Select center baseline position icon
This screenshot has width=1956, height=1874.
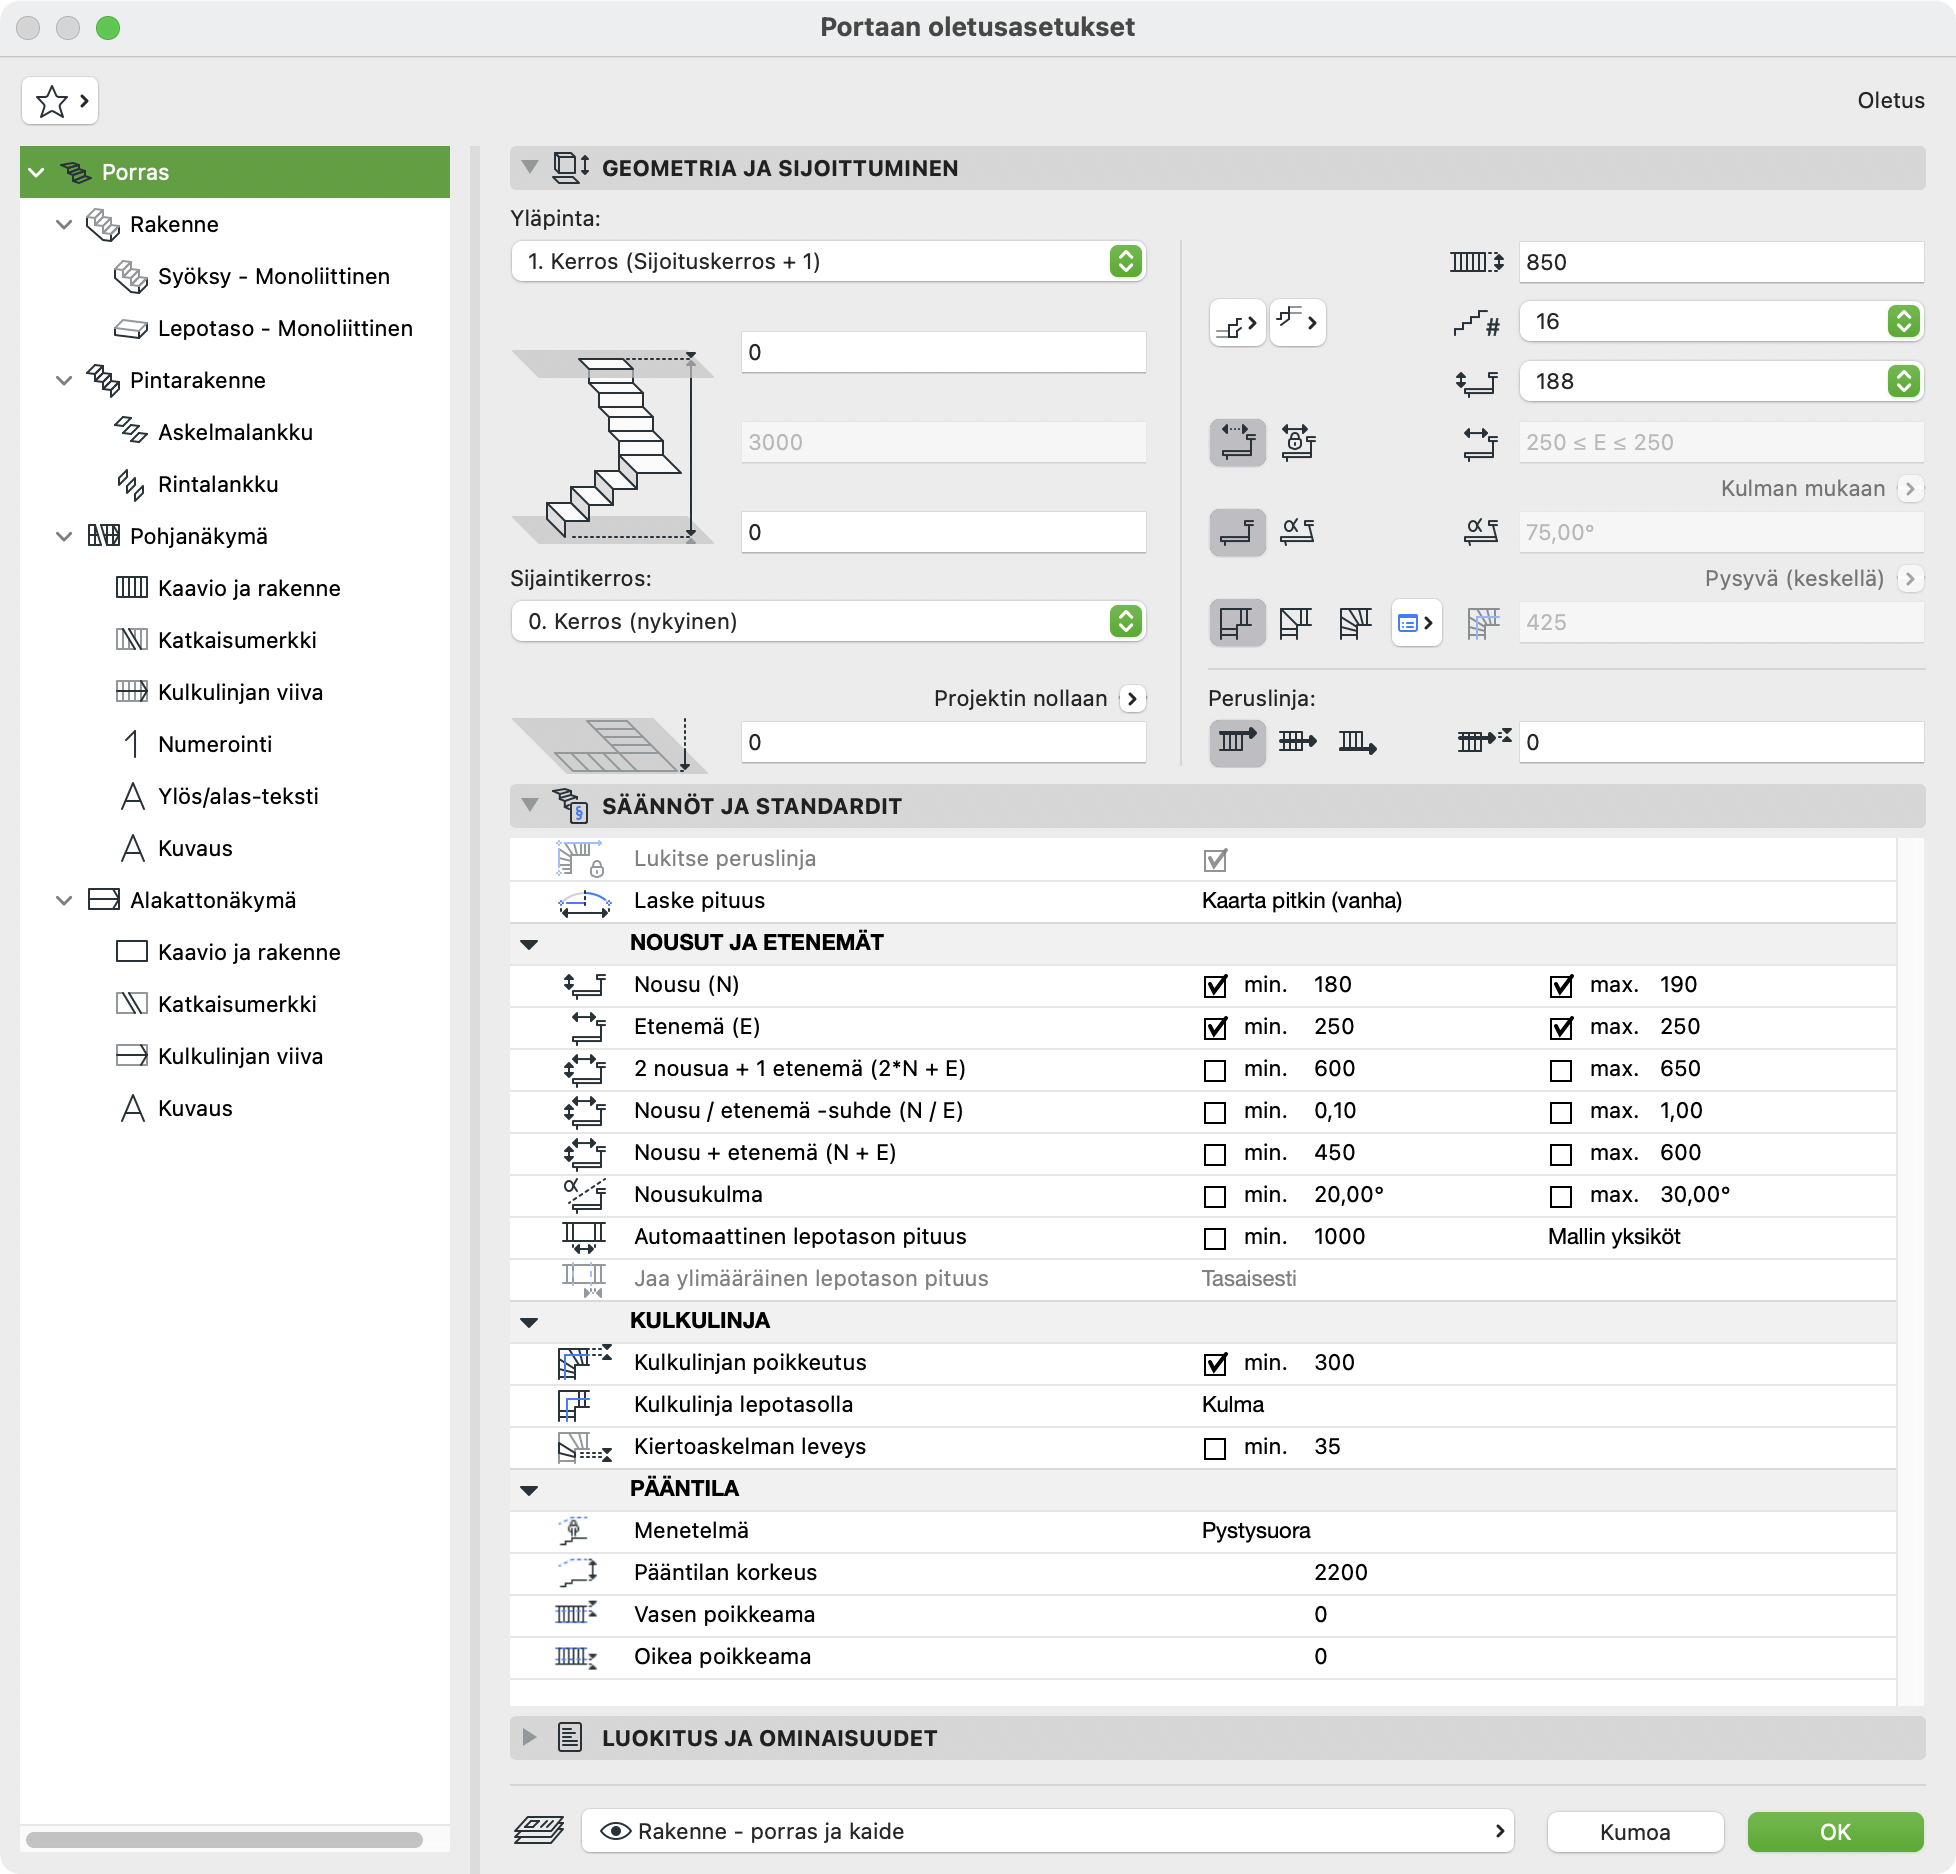[x=1297, y=742]
